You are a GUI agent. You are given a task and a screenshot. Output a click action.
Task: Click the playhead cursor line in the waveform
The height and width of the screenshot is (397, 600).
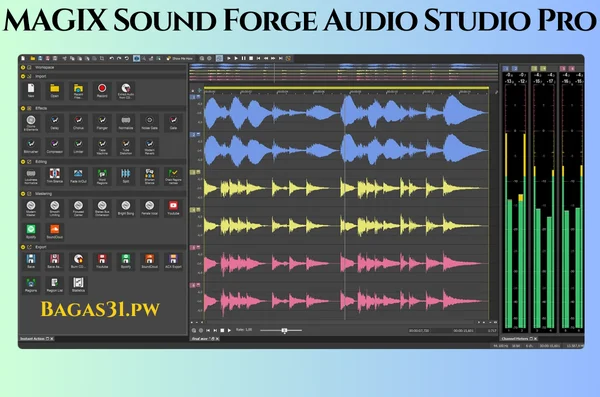pyautogui.click(x=345, y=207)
